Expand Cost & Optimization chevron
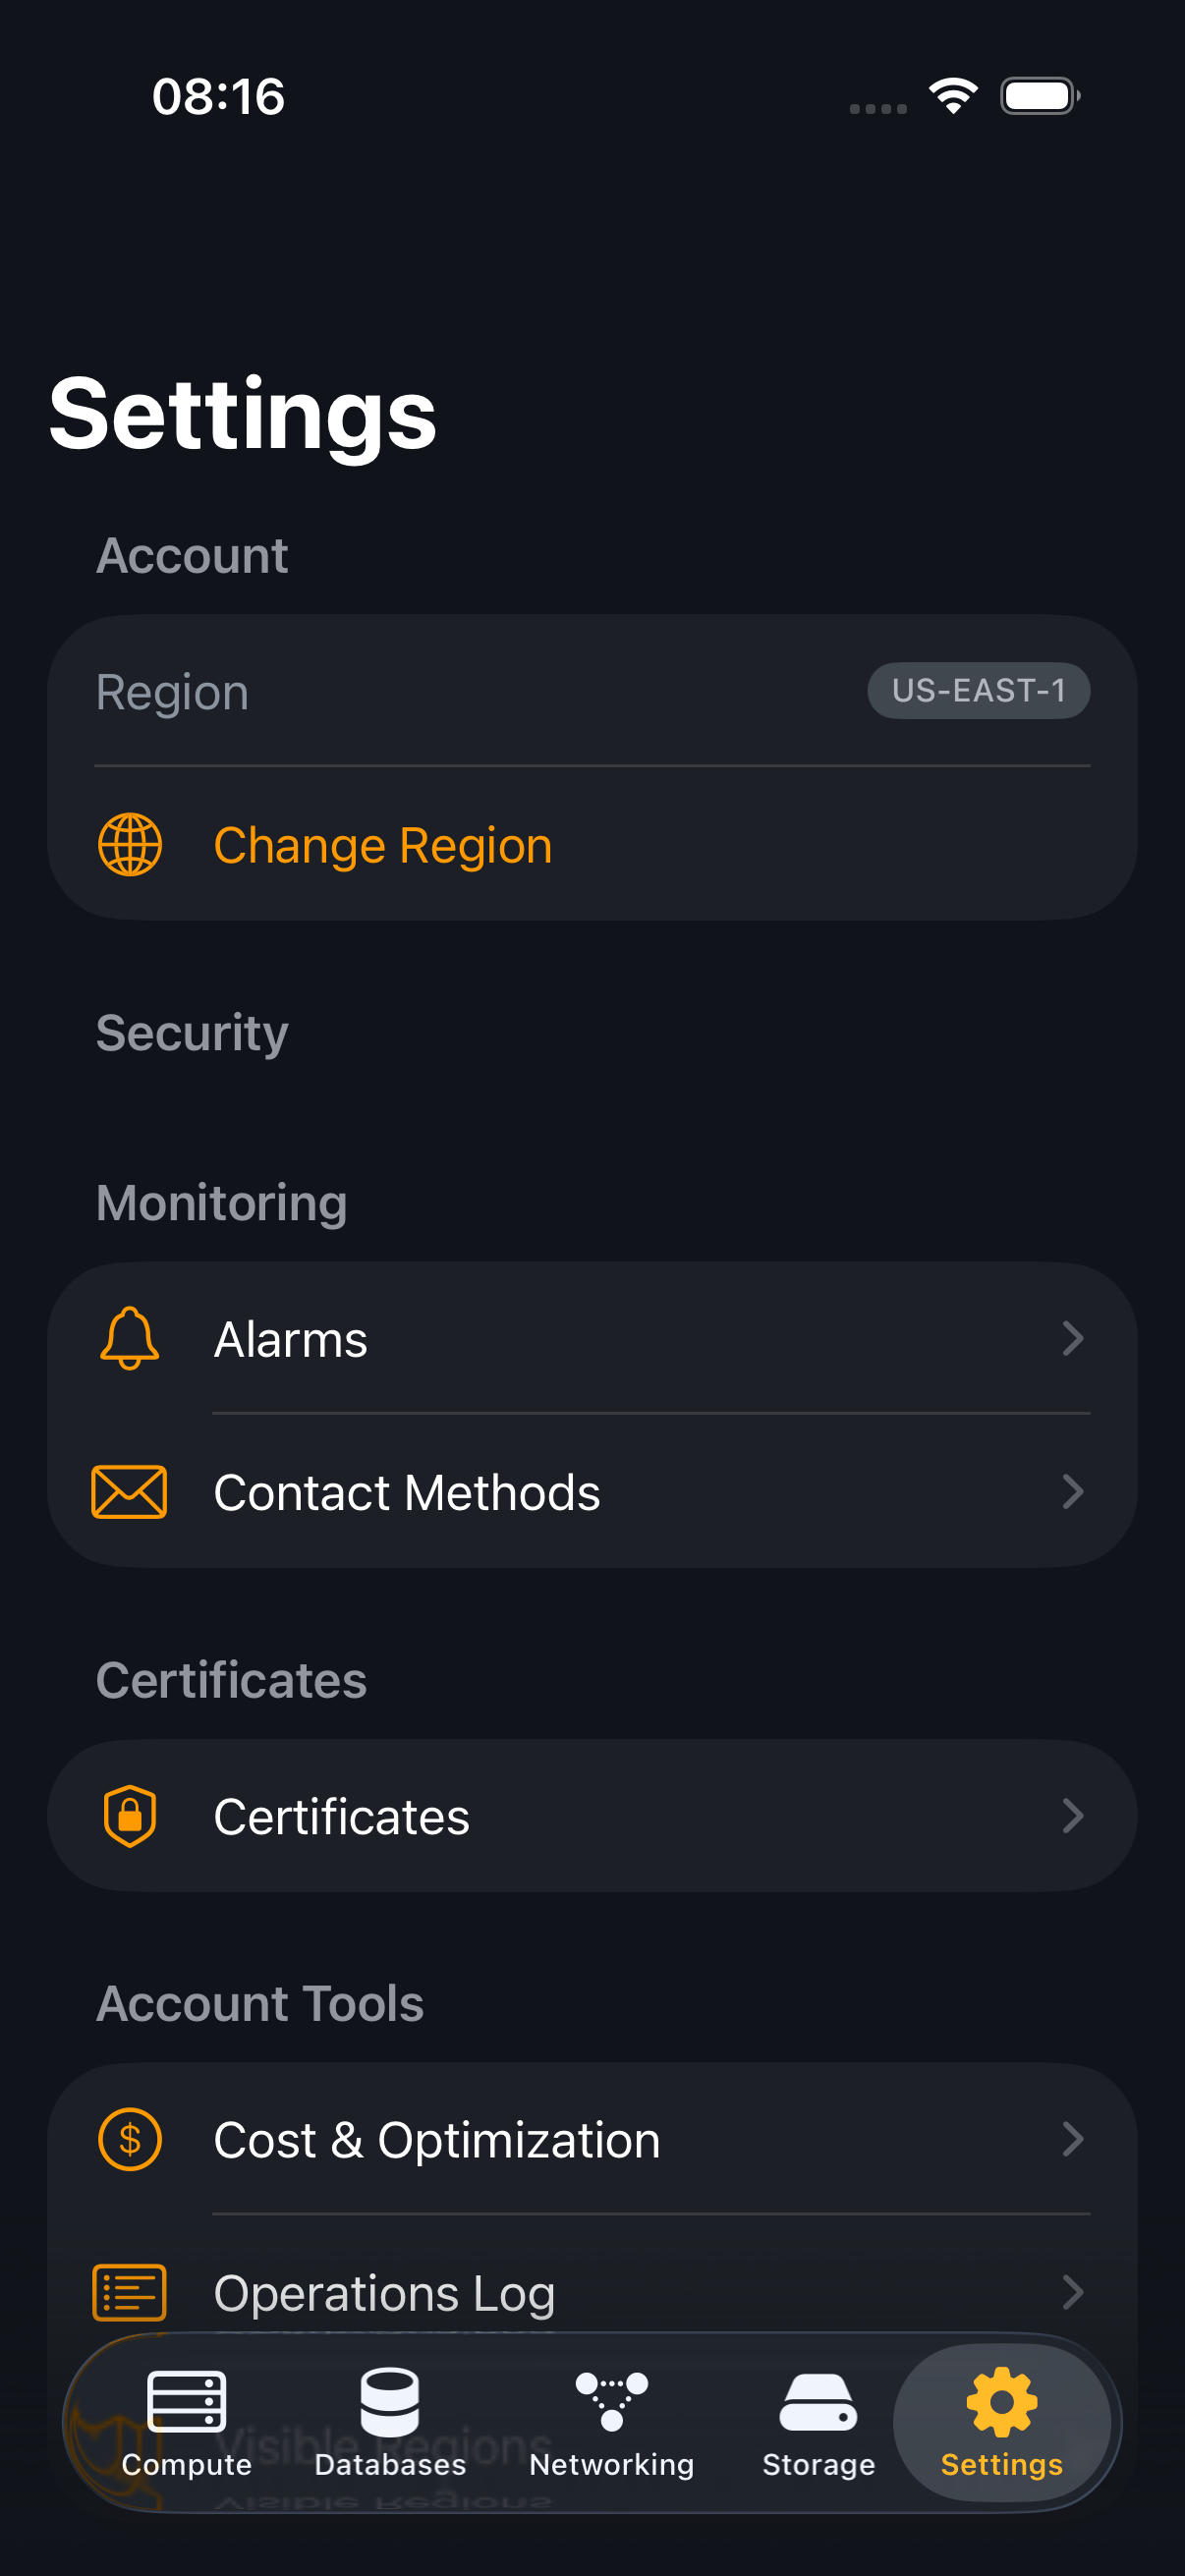This screenshot has width=1185, height=2576. point(1073,2139)
